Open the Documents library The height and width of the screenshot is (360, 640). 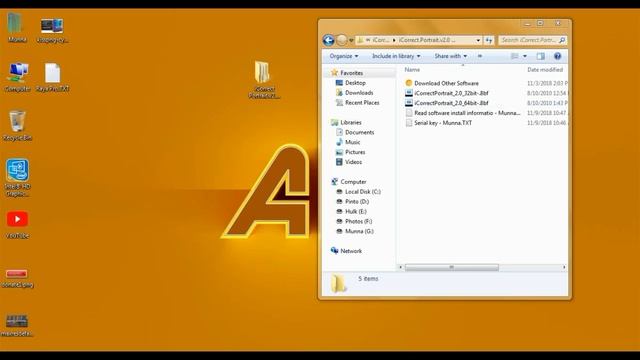point(359,132)
